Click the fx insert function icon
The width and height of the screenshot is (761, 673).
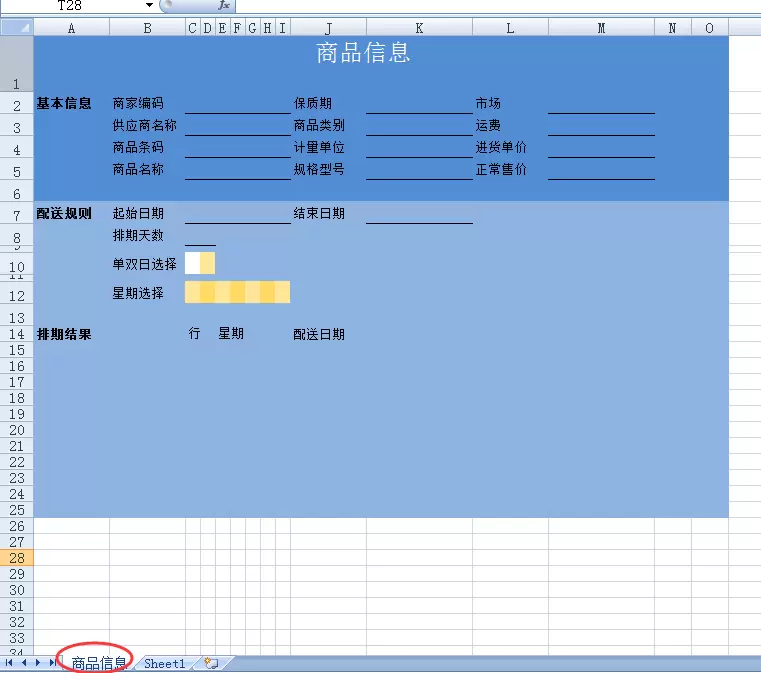coord(224,5)
